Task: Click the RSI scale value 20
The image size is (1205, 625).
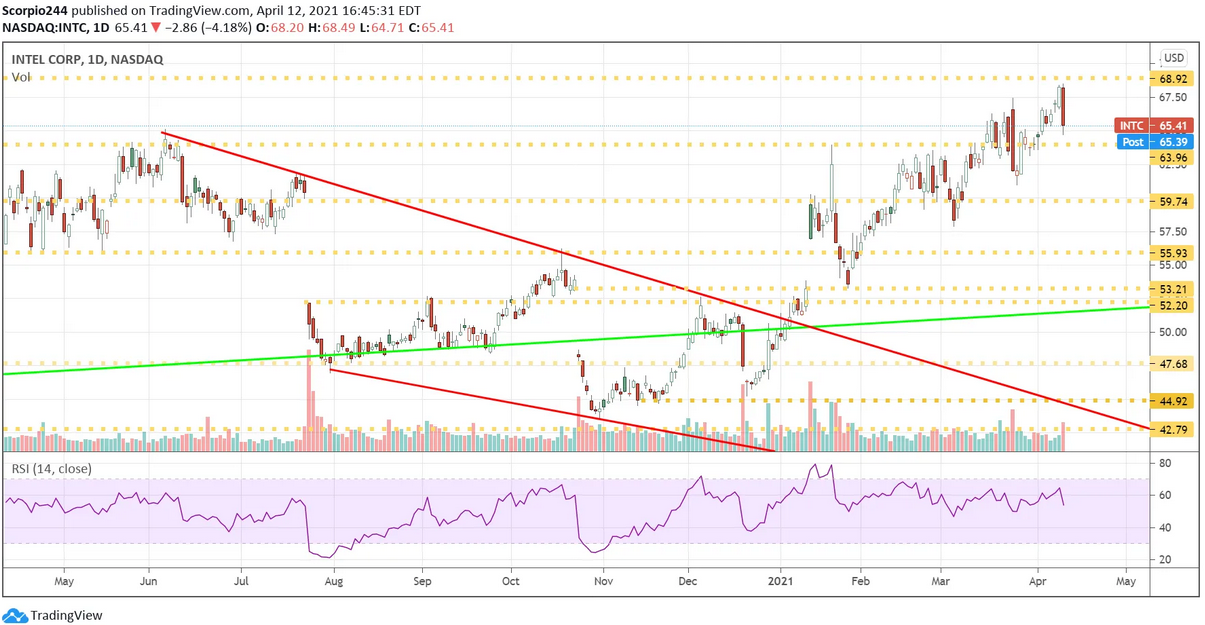Action: pos(1165,559)
